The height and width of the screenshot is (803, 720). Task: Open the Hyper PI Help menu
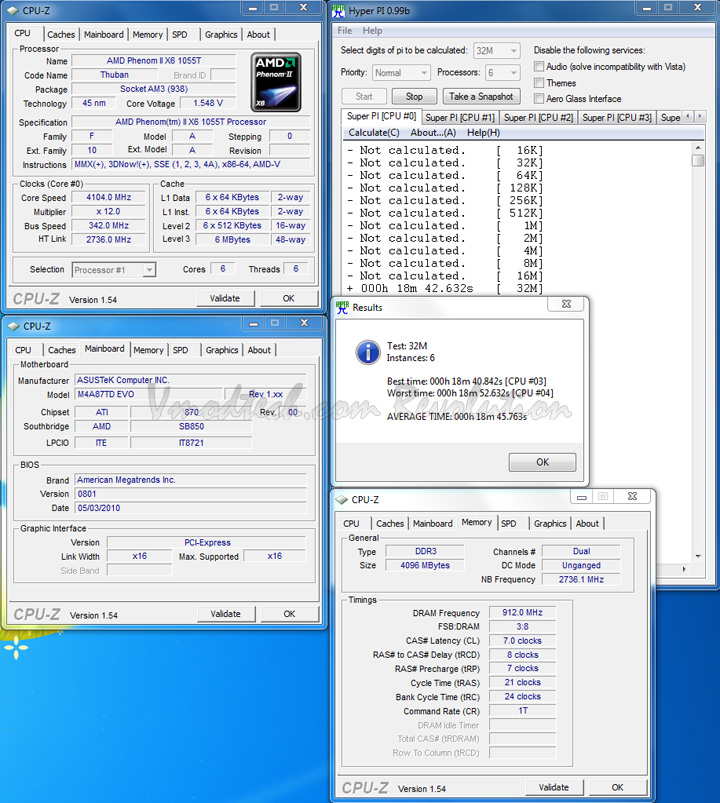click(372, 31)
